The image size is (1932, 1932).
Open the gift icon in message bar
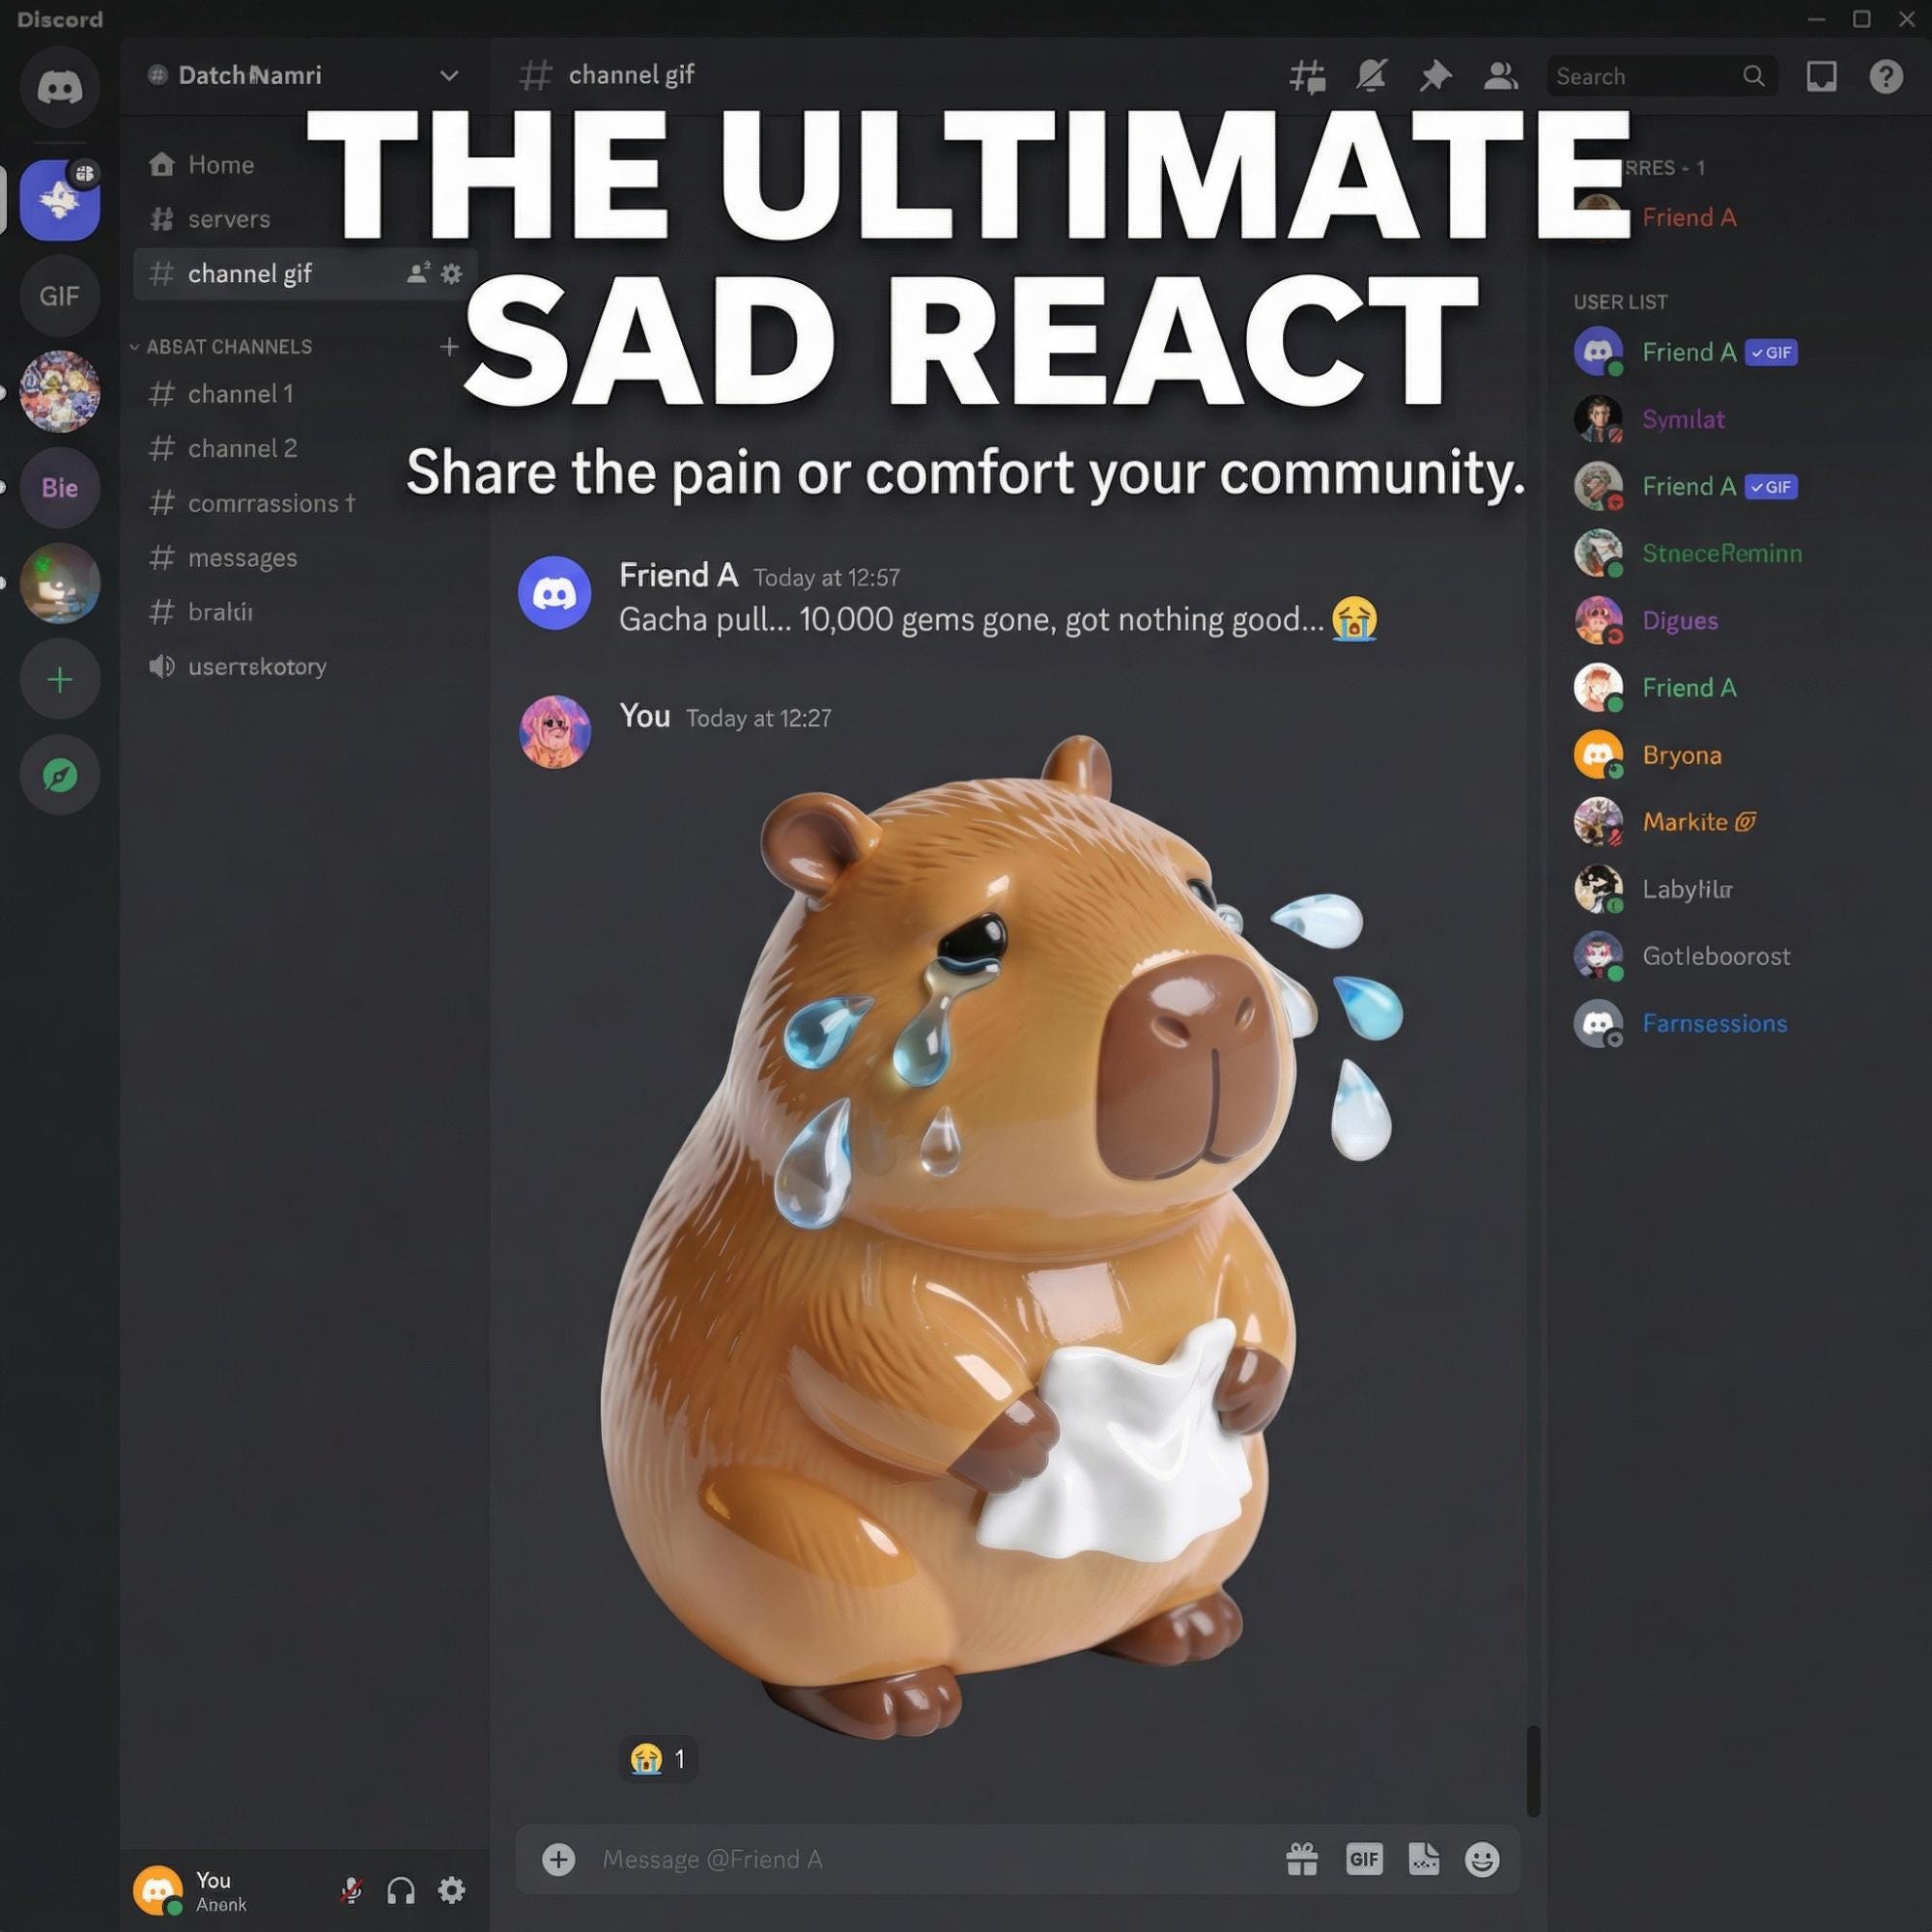1302,1860
